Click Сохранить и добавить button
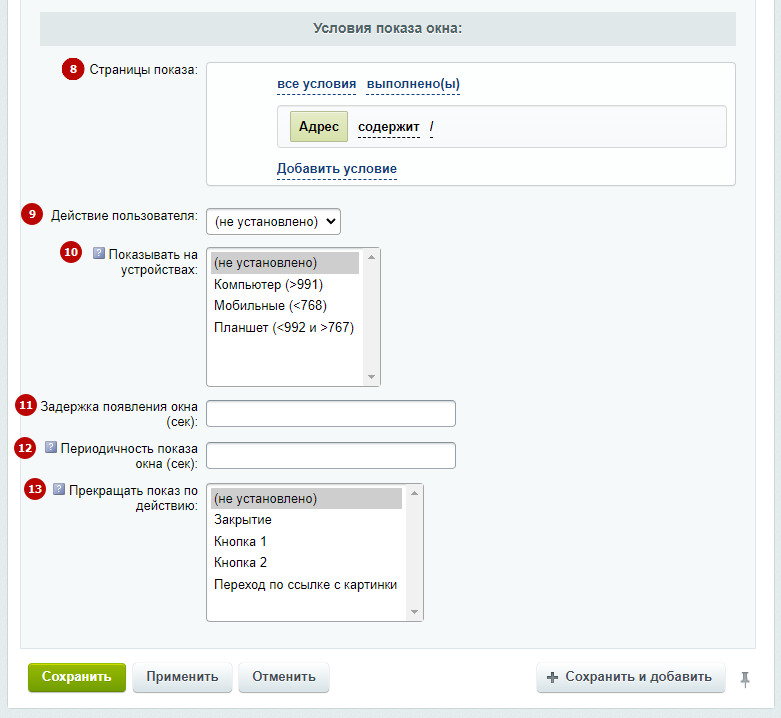The height and width of the screenshot is (718, 781). coord(631,677)
